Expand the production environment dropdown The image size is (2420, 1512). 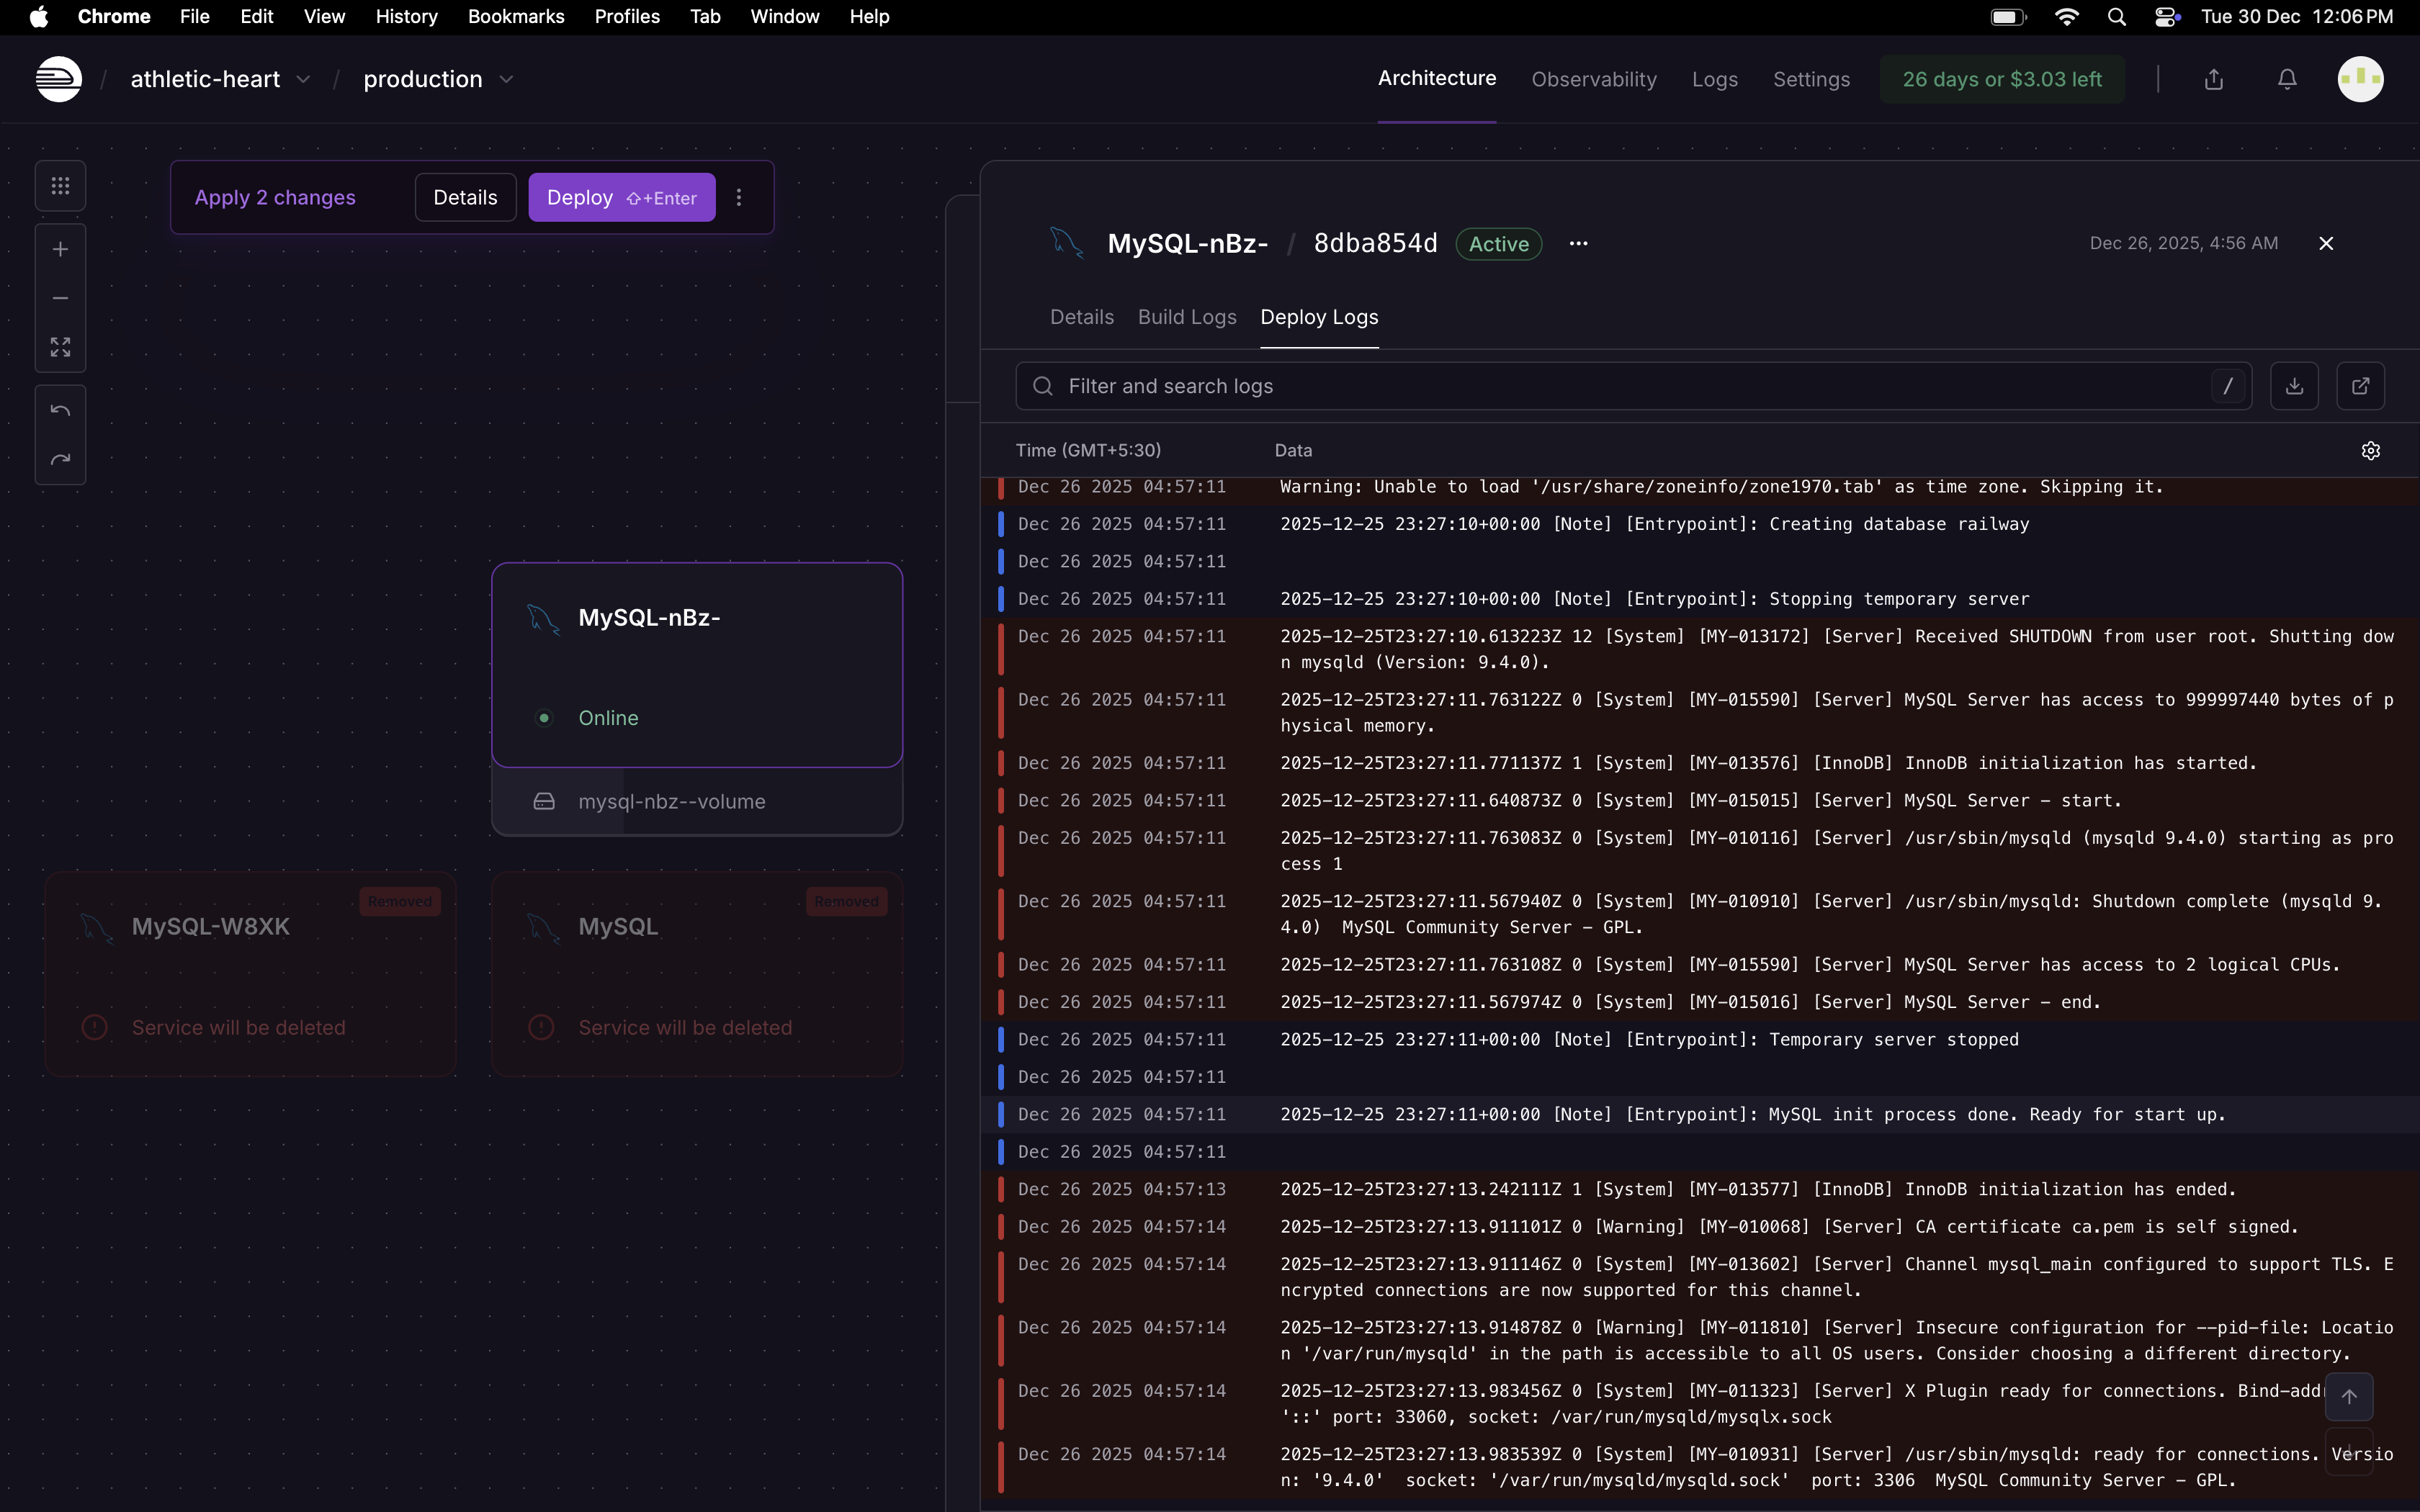pyautogui.click(x=506, y=79)
